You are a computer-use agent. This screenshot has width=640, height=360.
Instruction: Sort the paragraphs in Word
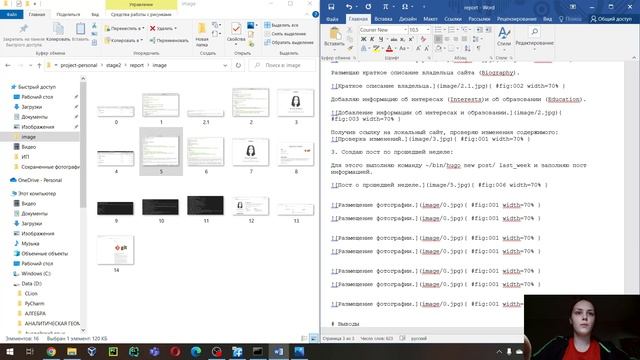click(467, 48)
